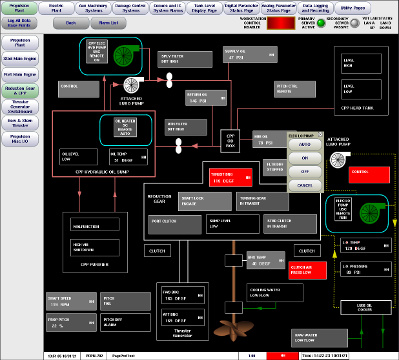The width and height of the screenshot is (399, 360).
Task: Click the small marker in AFT BRG box
Action: [x=200, y=318]
